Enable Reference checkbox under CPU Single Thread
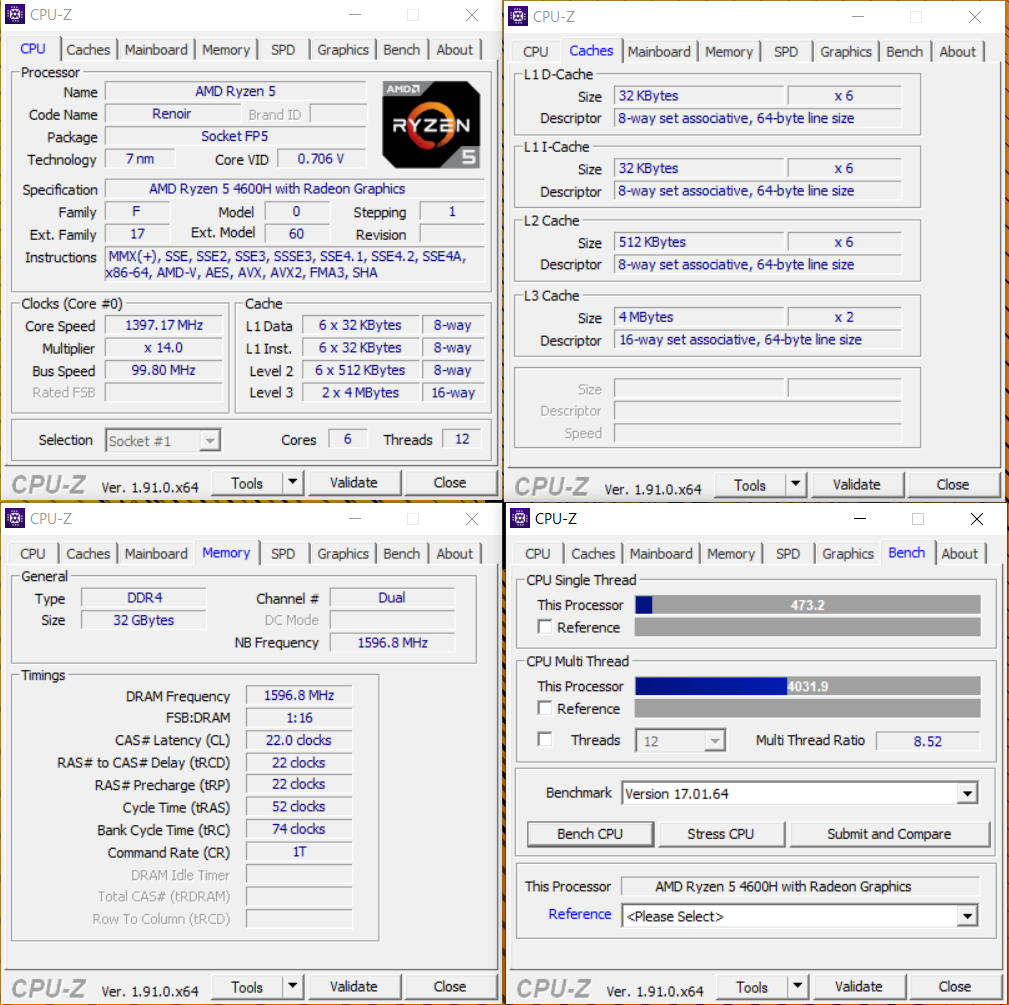 (545, 627)
